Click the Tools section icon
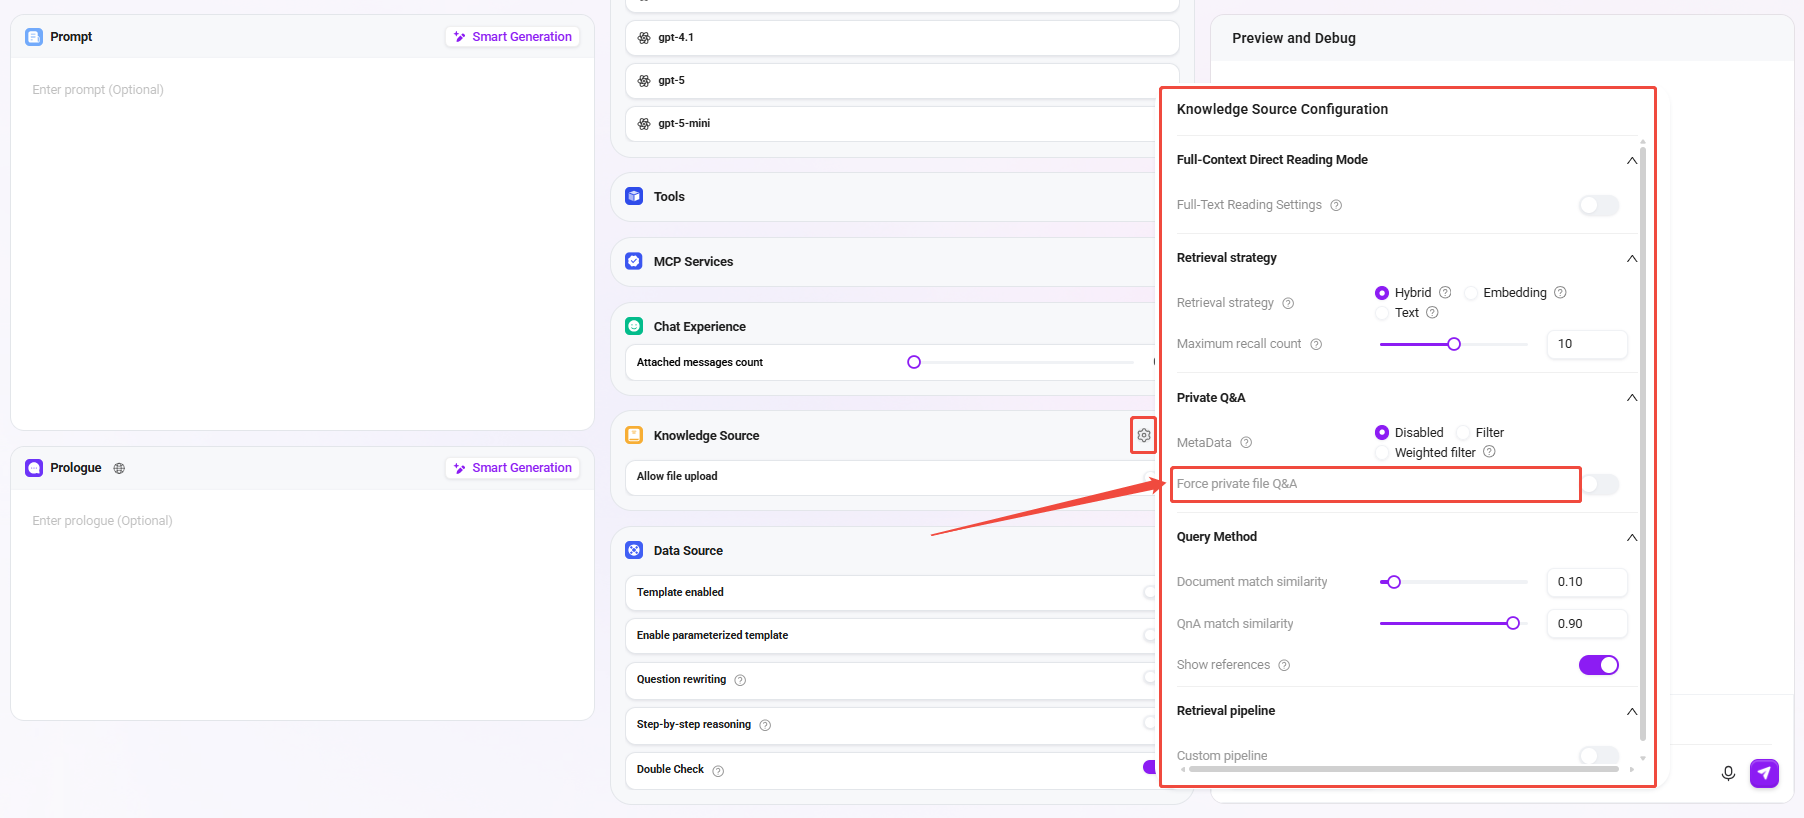The height and width of the screenshot is (818, 1804). click(x=634, y=196)
